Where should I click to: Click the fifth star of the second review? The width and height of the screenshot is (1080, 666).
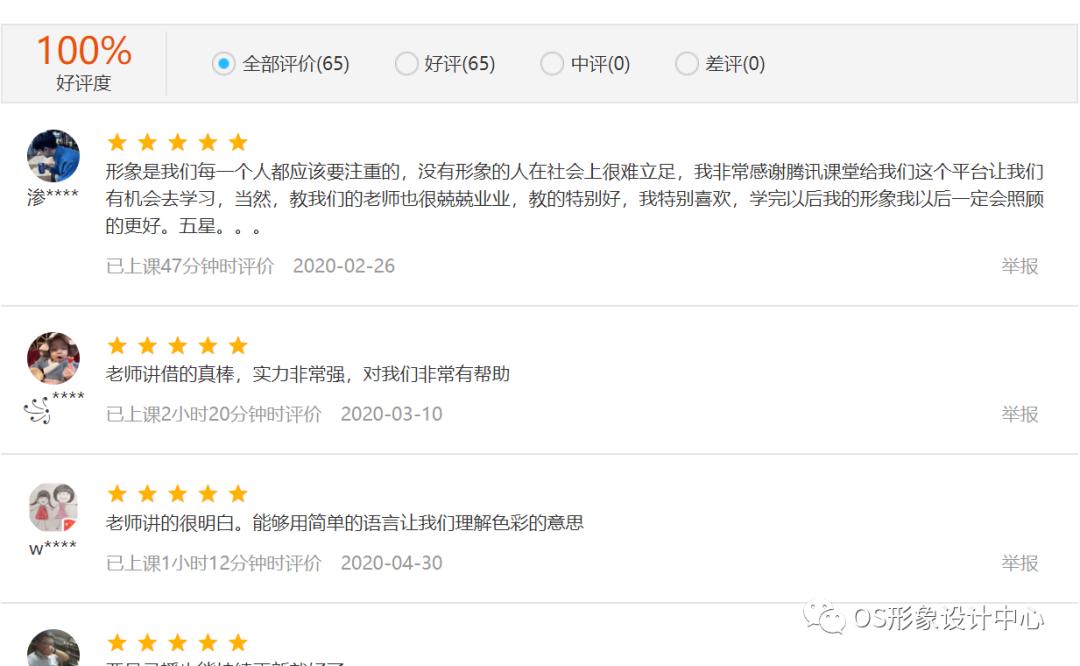[x=237, y=345]
